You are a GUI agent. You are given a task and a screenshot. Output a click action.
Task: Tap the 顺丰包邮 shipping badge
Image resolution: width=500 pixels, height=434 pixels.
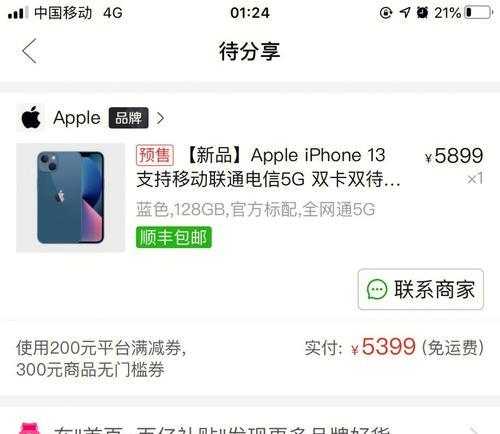pyautogui.click(x=174, y=237)
